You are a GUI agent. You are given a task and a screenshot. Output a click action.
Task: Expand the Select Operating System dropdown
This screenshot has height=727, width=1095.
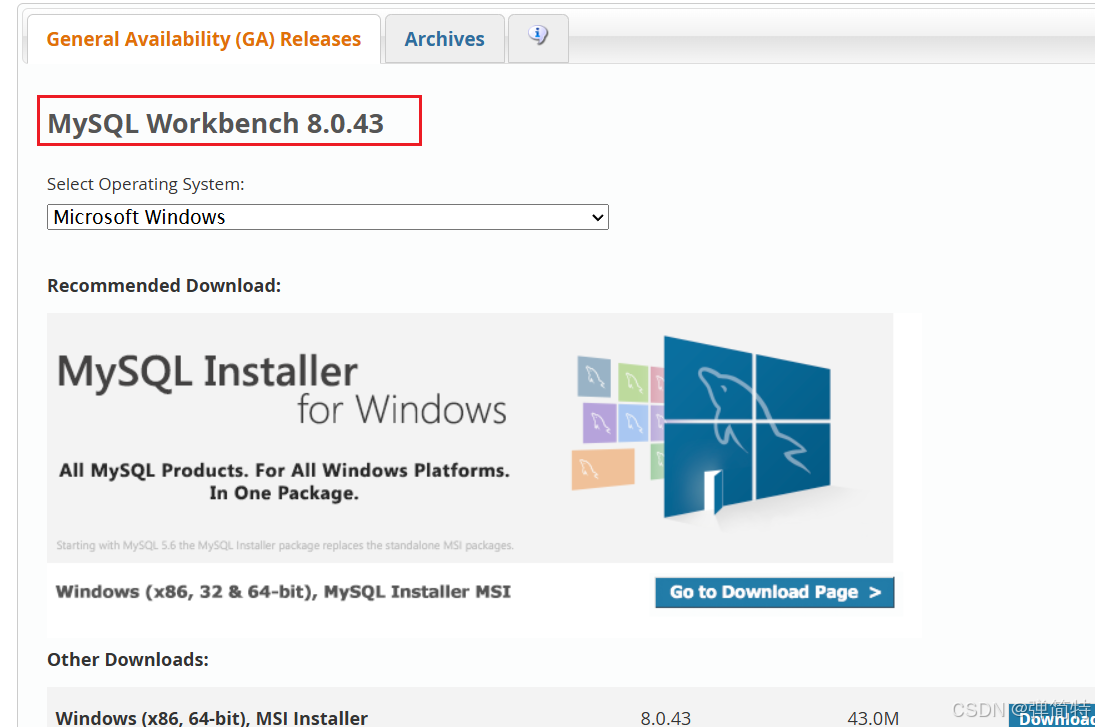pos(328,217)
